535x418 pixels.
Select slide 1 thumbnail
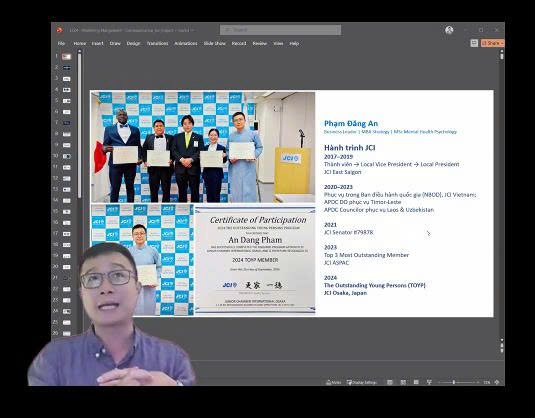(x=67, y=57)
